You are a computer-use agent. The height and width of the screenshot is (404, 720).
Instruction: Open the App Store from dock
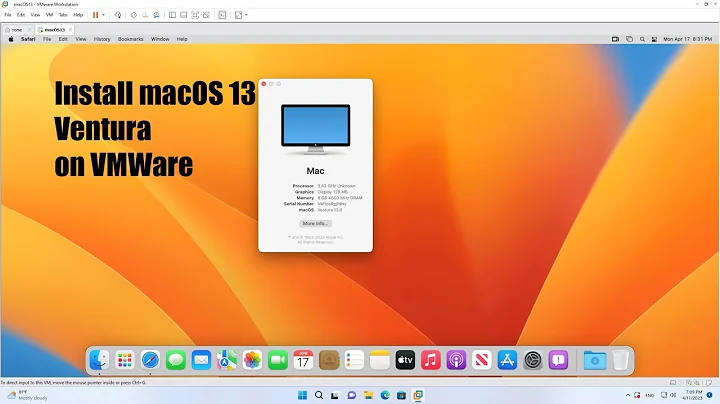point(507,360)
